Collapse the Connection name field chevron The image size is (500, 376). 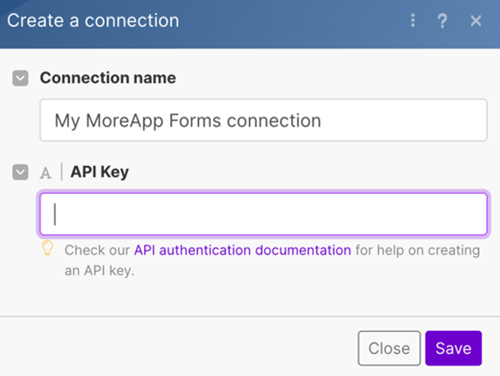(20, 78)
